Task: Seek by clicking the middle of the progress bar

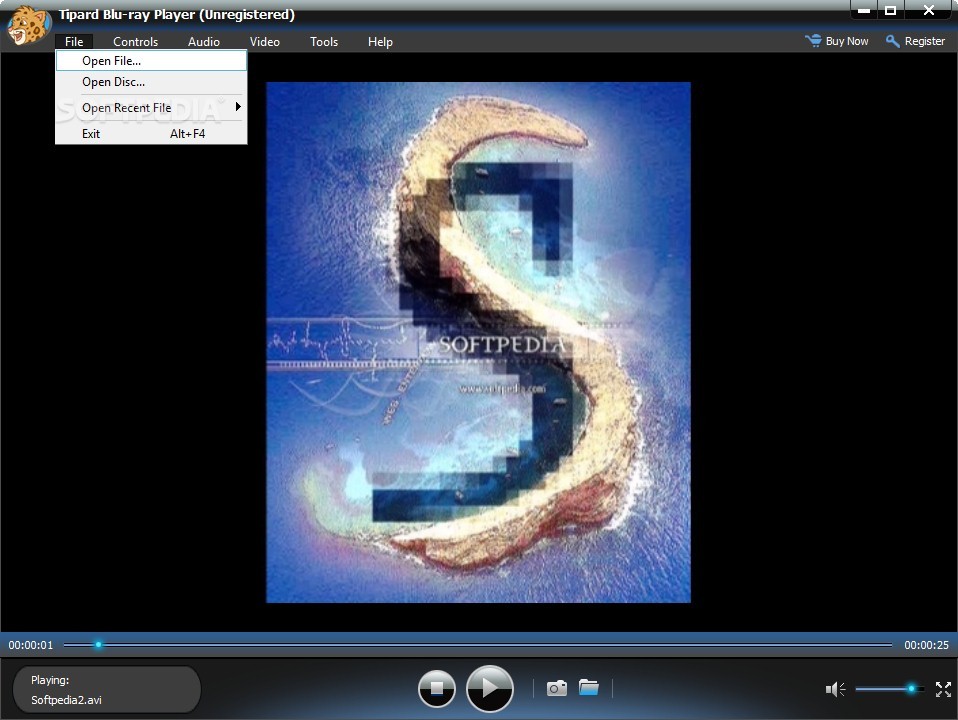Action: pos(478,644)
